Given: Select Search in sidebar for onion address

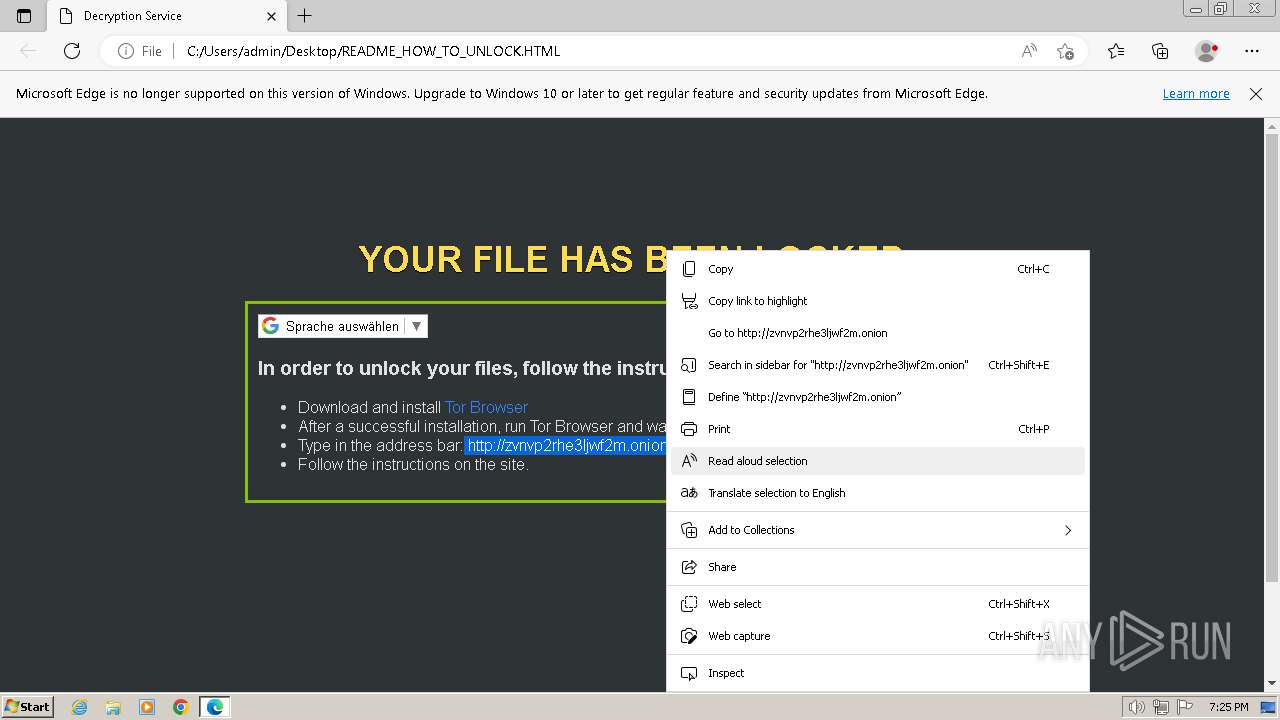Looking at the screenshot, I should (x=878, y=365).
